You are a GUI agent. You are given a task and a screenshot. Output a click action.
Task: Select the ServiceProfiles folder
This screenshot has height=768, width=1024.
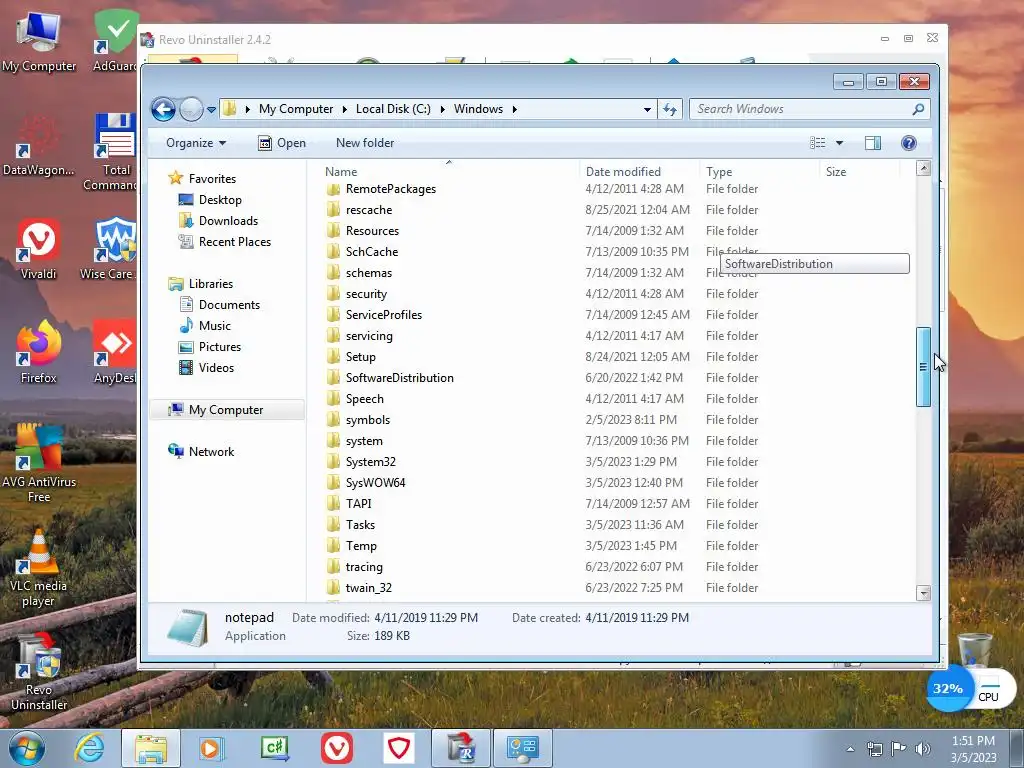tap(384, 315)
